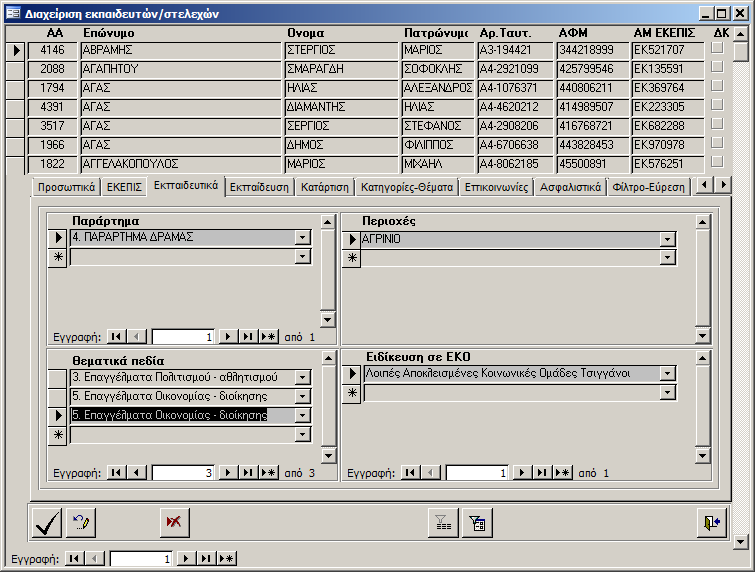Expand the ΑΓΡΙΝΙΟ region dropdown
The height and width of the screenshot is (572, 755).
667,239
